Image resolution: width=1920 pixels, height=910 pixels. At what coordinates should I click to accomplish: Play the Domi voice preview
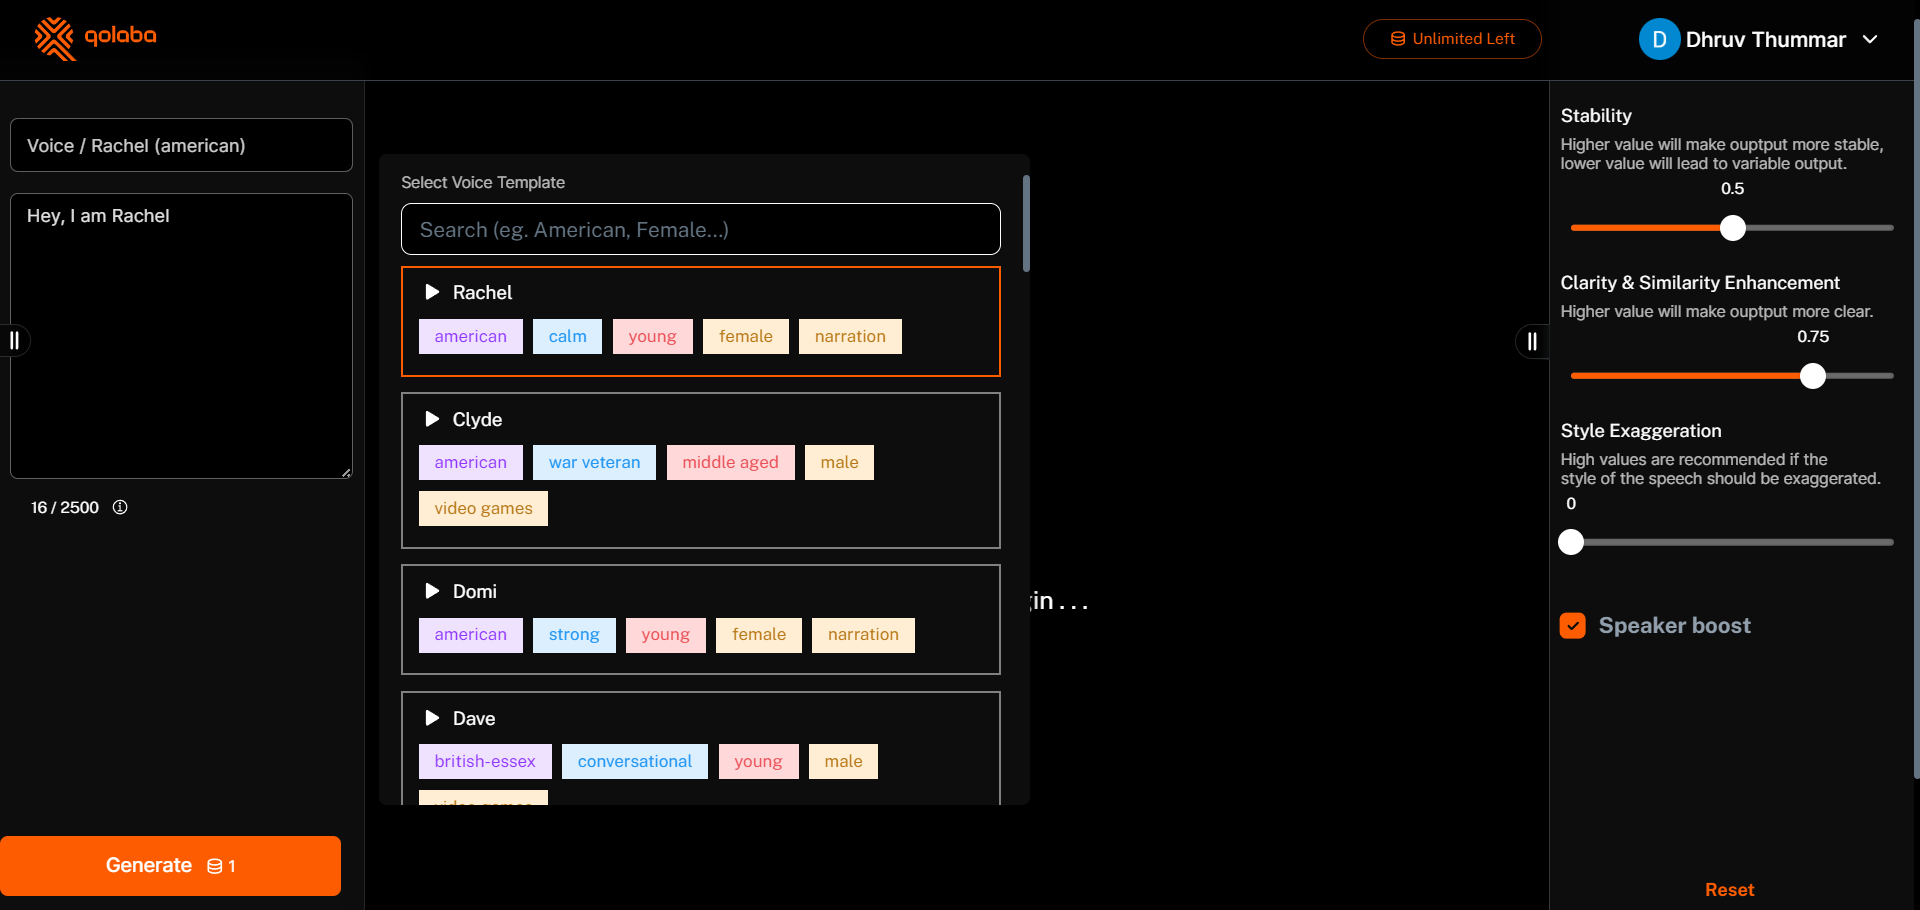click(x=432, y=591)
